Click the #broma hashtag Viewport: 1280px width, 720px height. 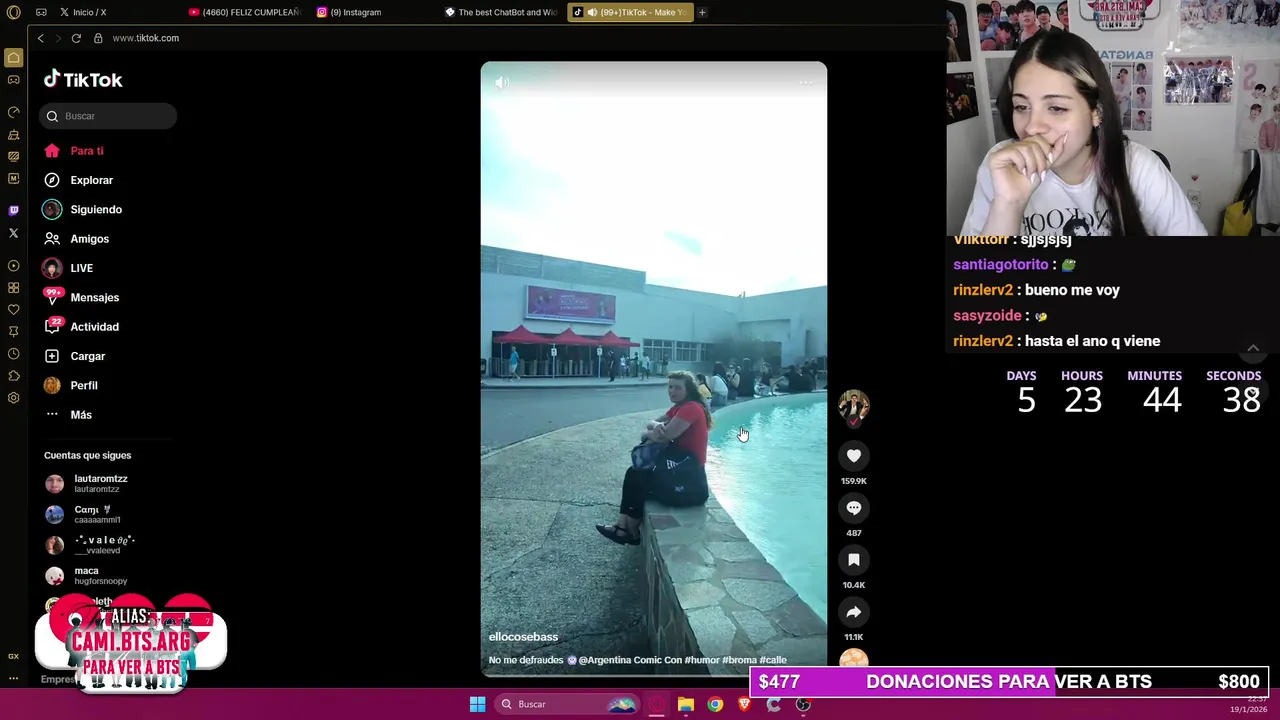(740, 660)
